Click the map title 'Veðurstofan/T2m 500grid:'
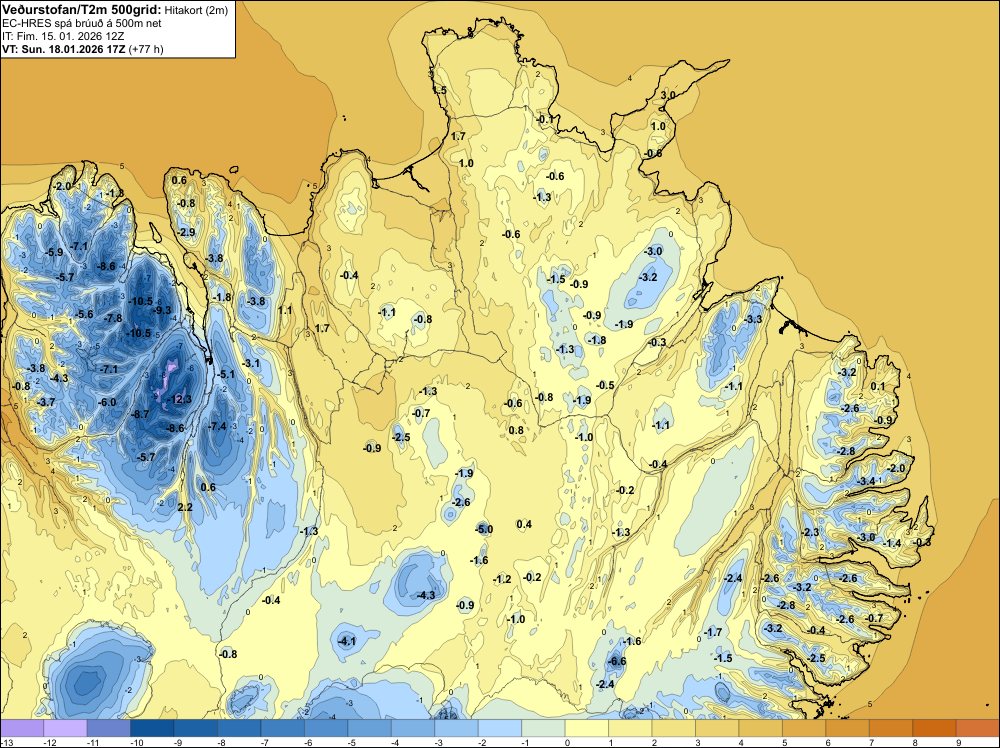The height and width of the screenshot is (748, 1000). [x=82, y=10]
